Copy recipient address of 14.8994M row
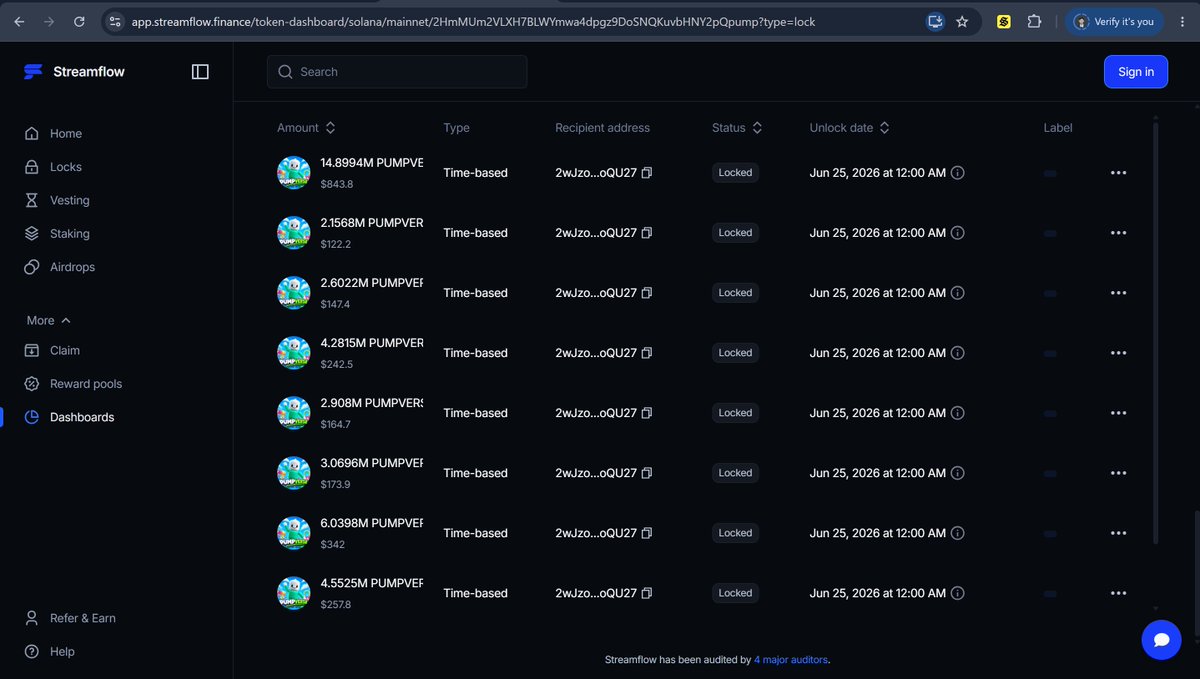Screen dimensions: 1200x679 coord(647,173)
